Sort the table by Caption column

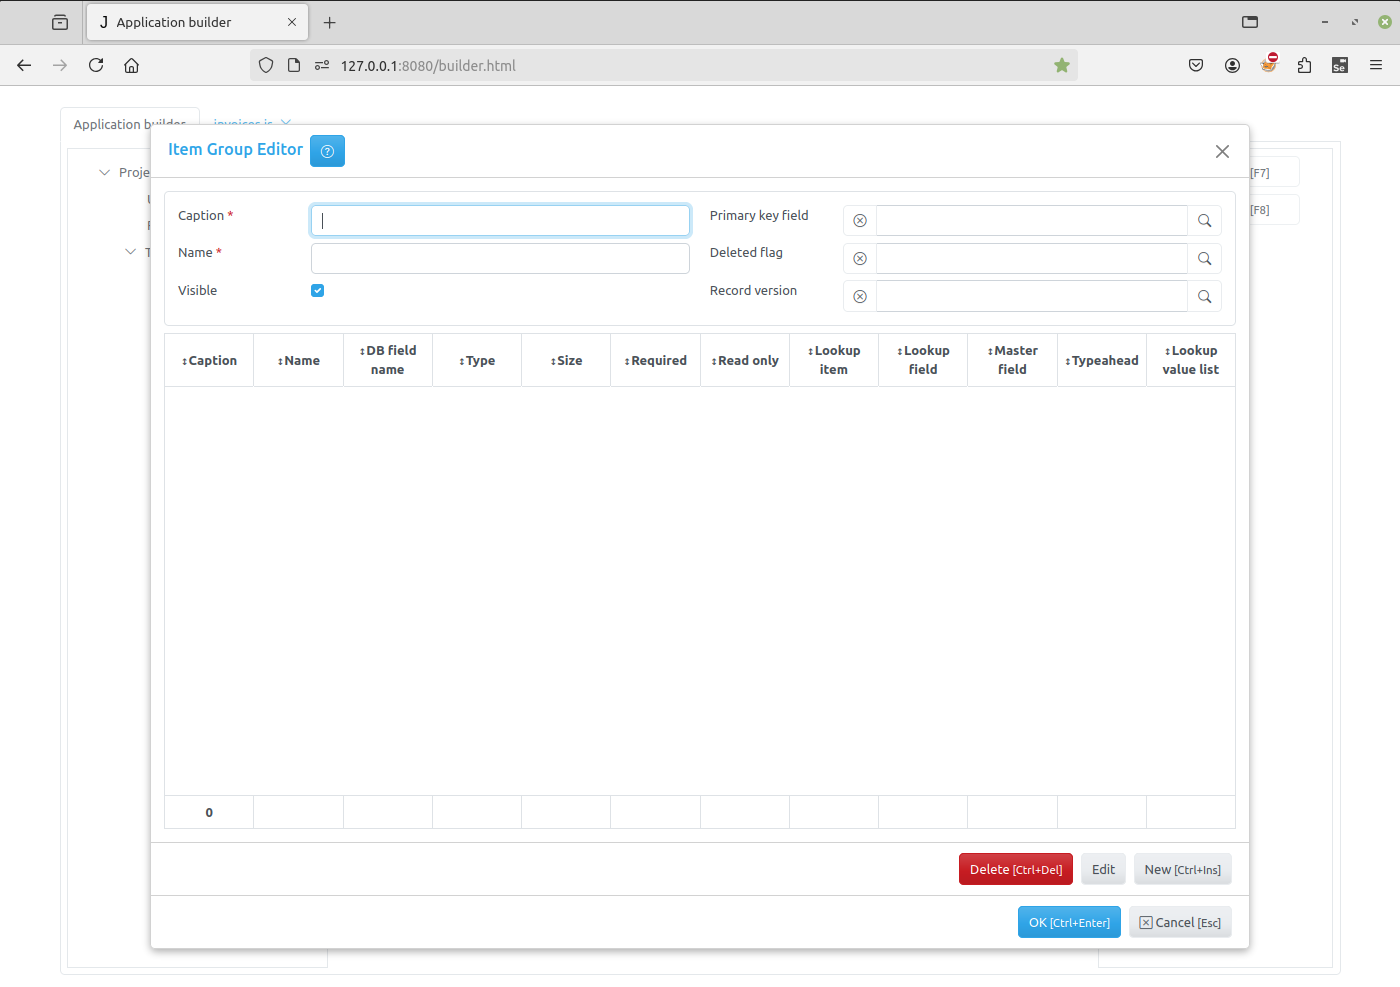(210, 361)
